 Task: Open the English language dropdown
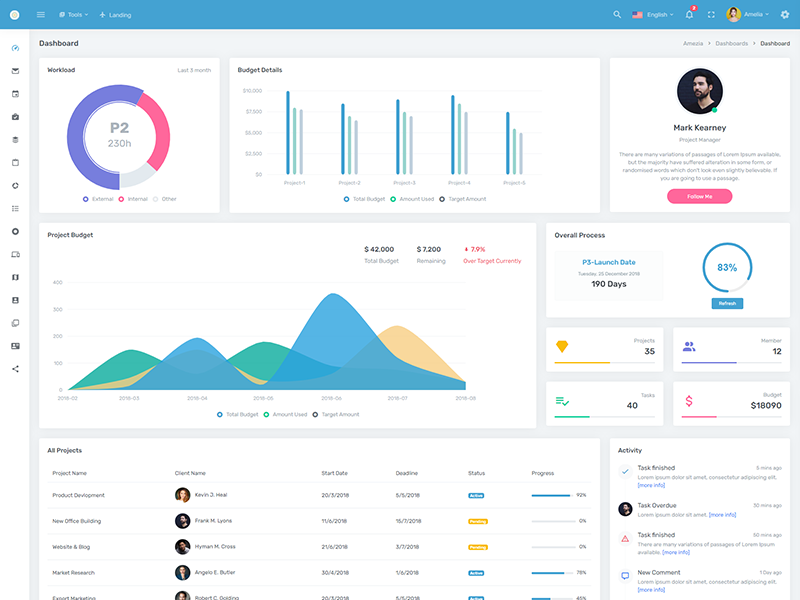tap(653, 15)
